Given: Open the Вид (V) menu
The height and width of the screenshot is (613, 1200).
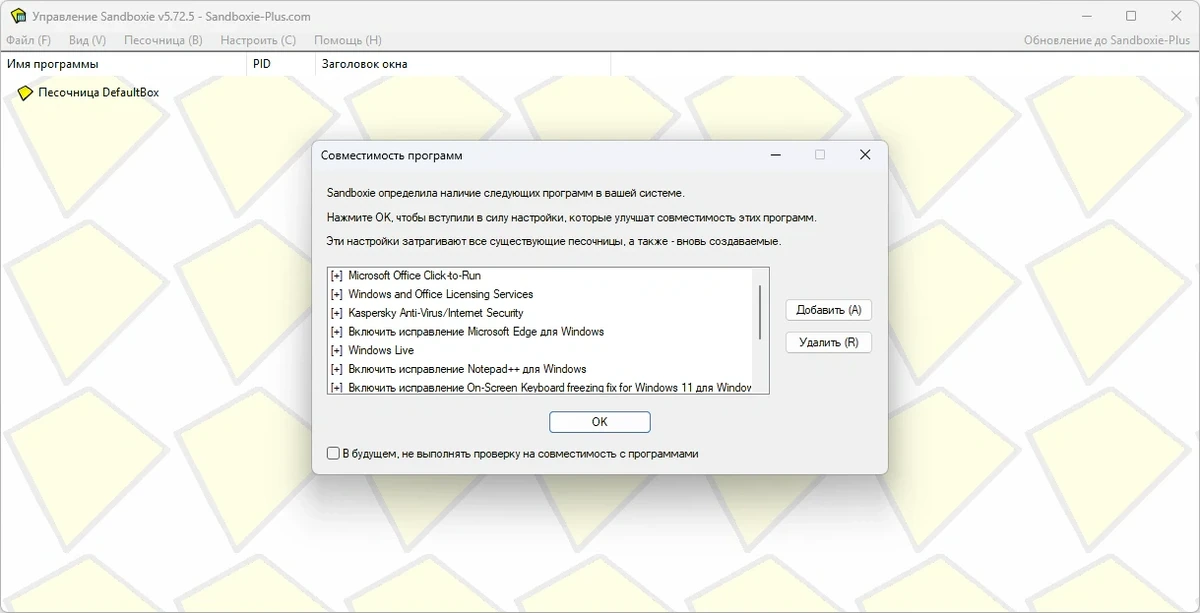Looking at the screenshot, I should [x=87, y=40].
